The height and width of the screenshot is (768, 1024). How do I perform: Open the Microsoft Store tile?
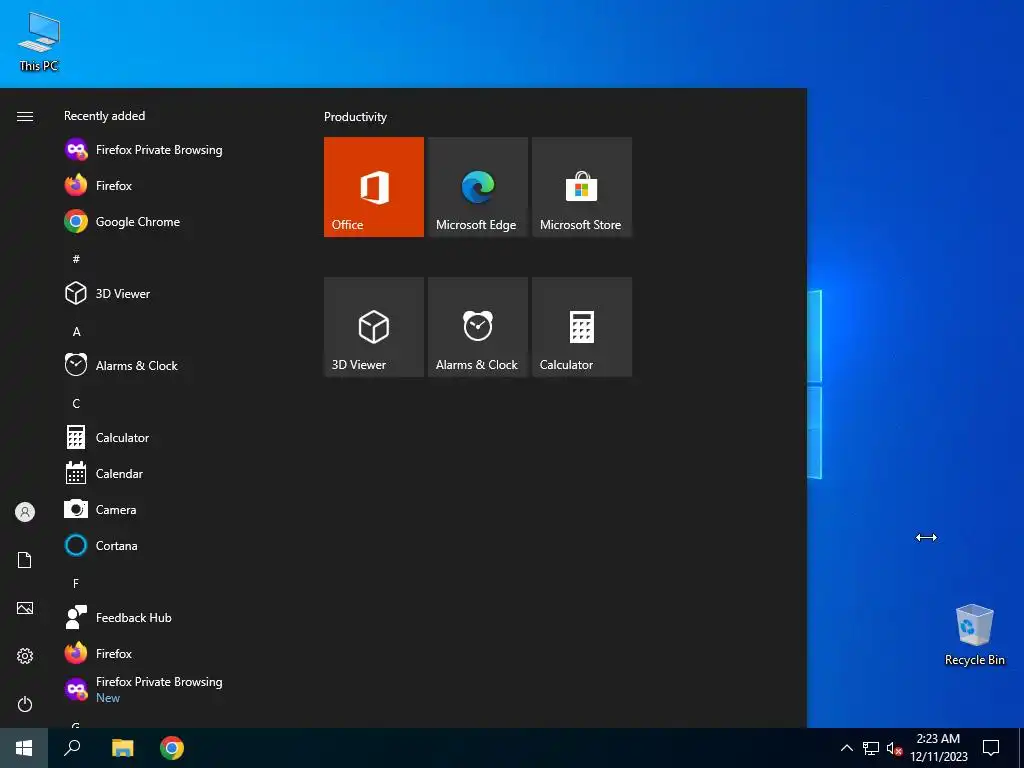point(582,187)
